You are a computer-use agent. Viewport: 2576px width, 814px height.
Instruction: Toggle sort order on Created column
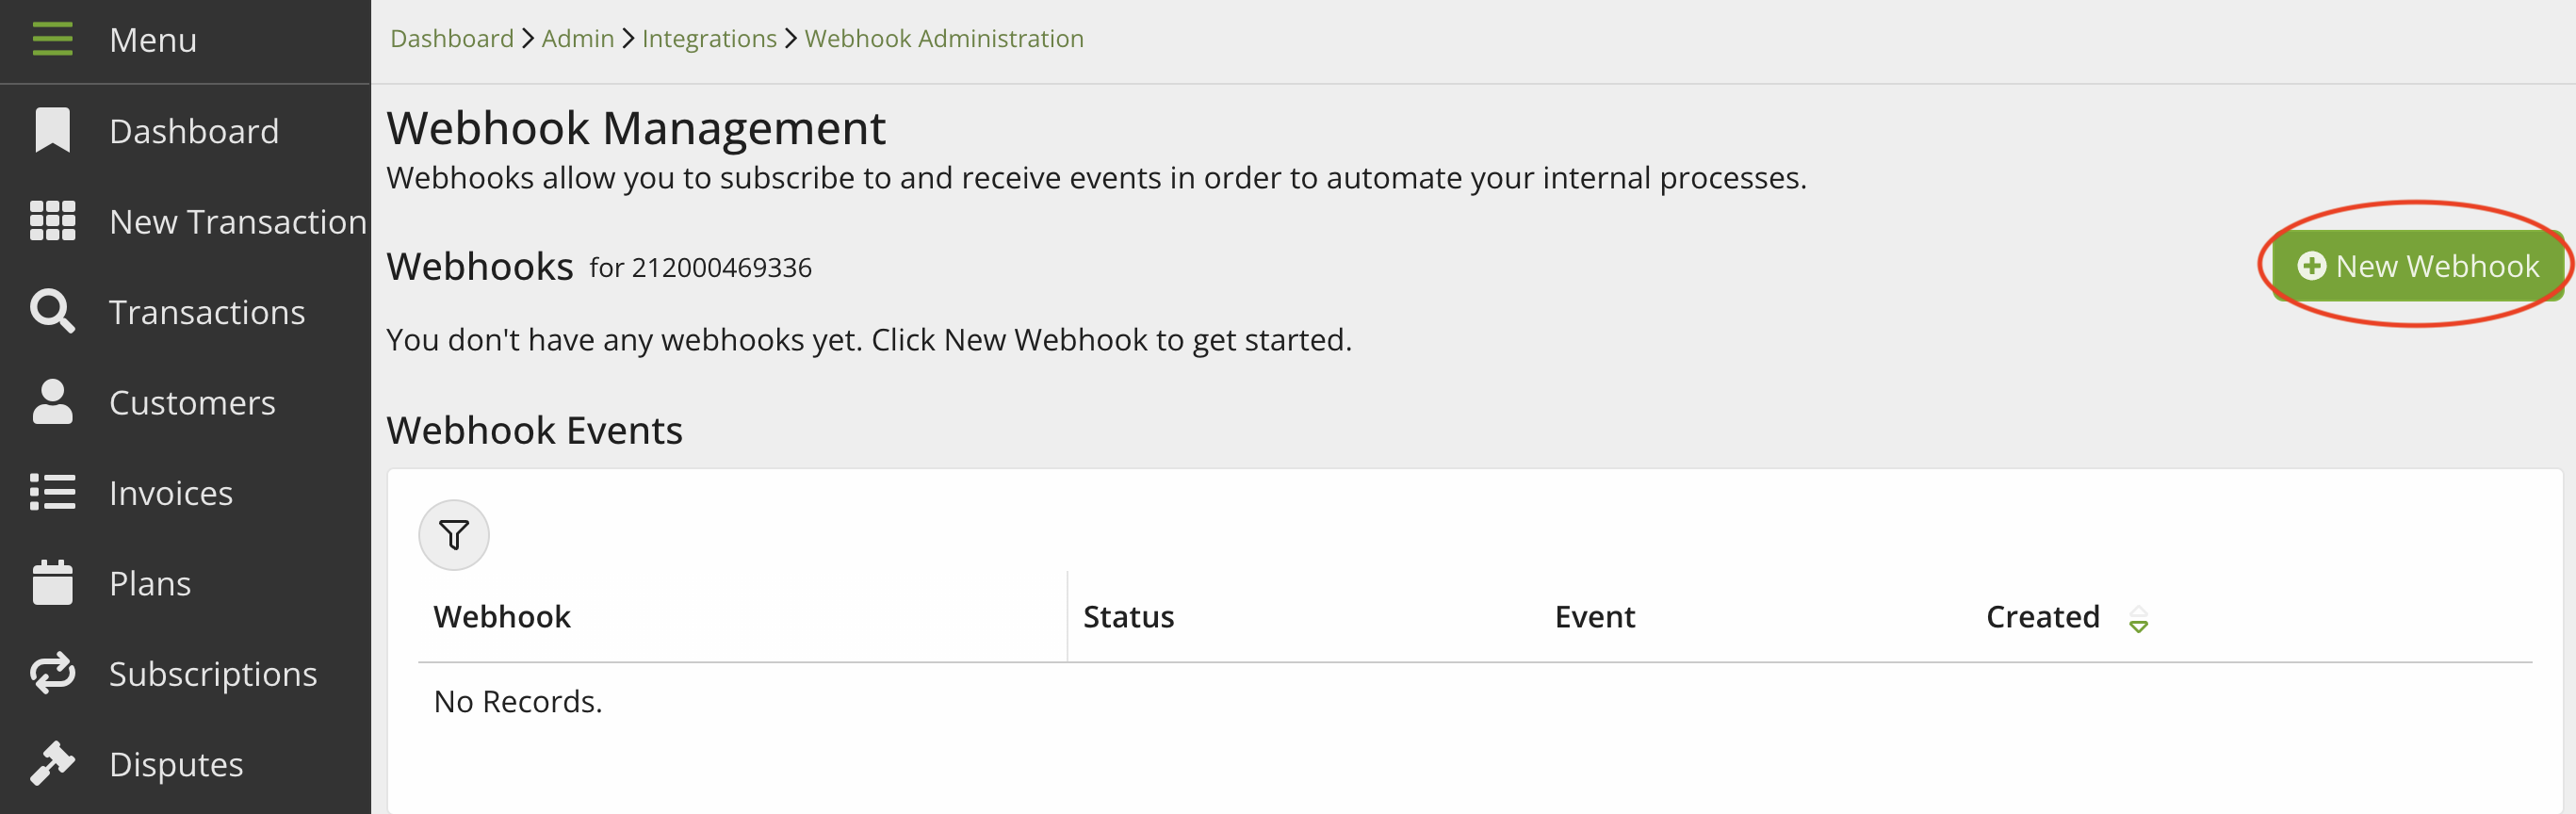tap(2137, 619)
